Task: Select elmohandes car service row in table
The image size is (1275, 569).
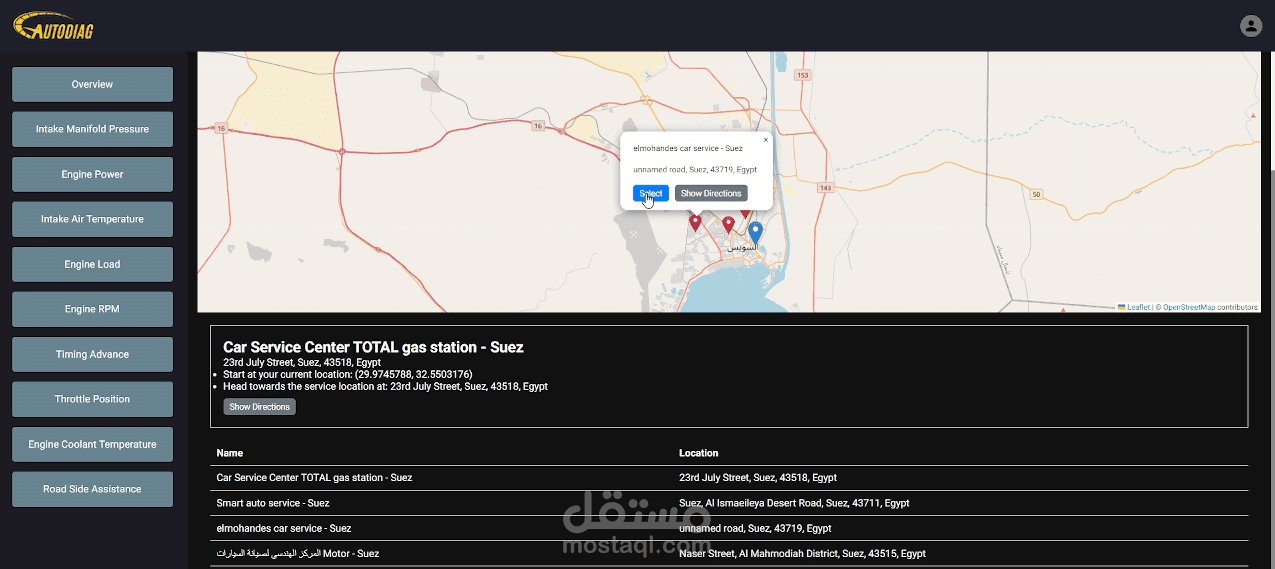Action: point(729,528)
